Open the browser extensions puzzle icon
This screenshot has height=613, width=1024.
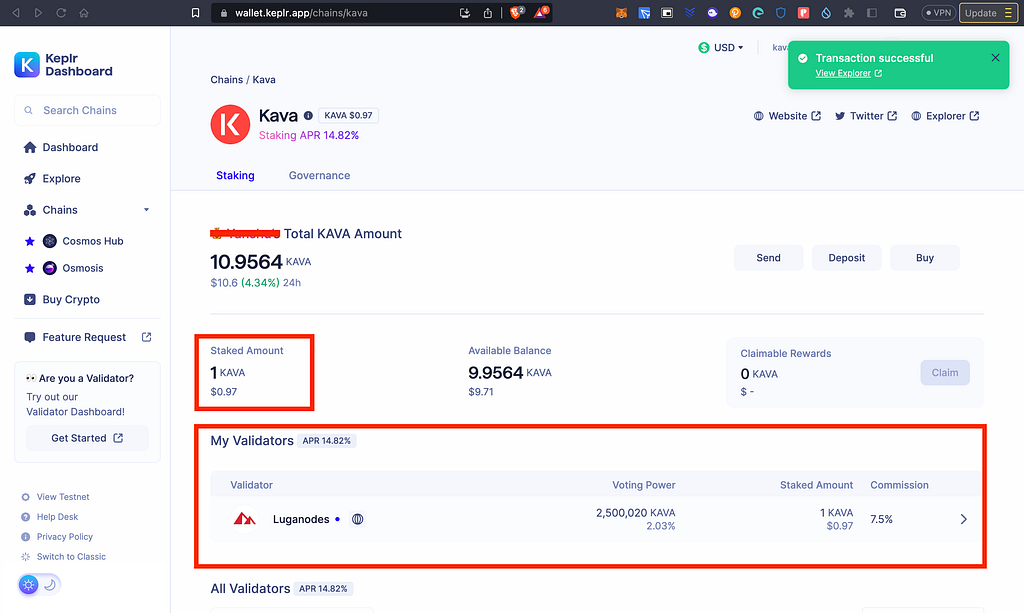849,13
